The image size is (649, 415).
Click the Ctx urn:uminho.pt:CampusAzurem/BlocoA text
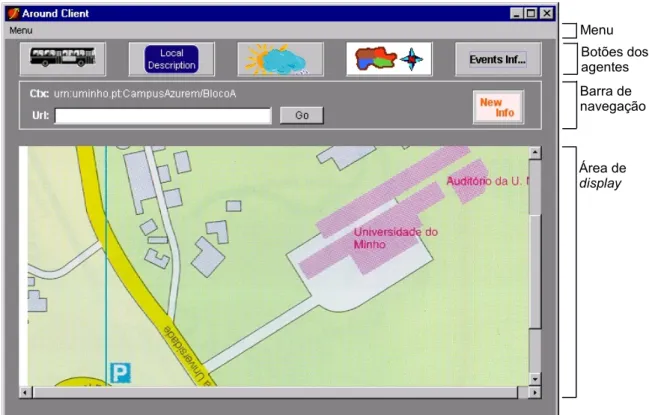click(133, 94)
